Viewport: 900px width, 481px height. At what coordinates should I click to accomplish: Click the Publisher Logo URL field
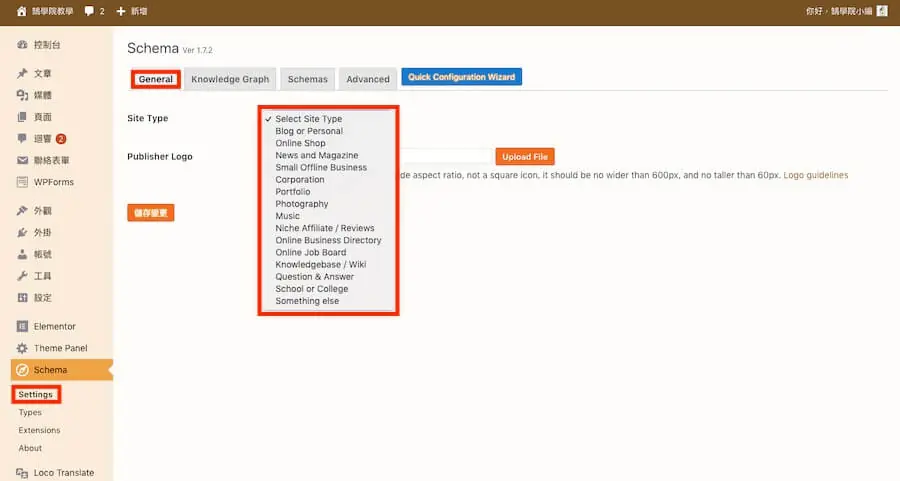(446, 156)
